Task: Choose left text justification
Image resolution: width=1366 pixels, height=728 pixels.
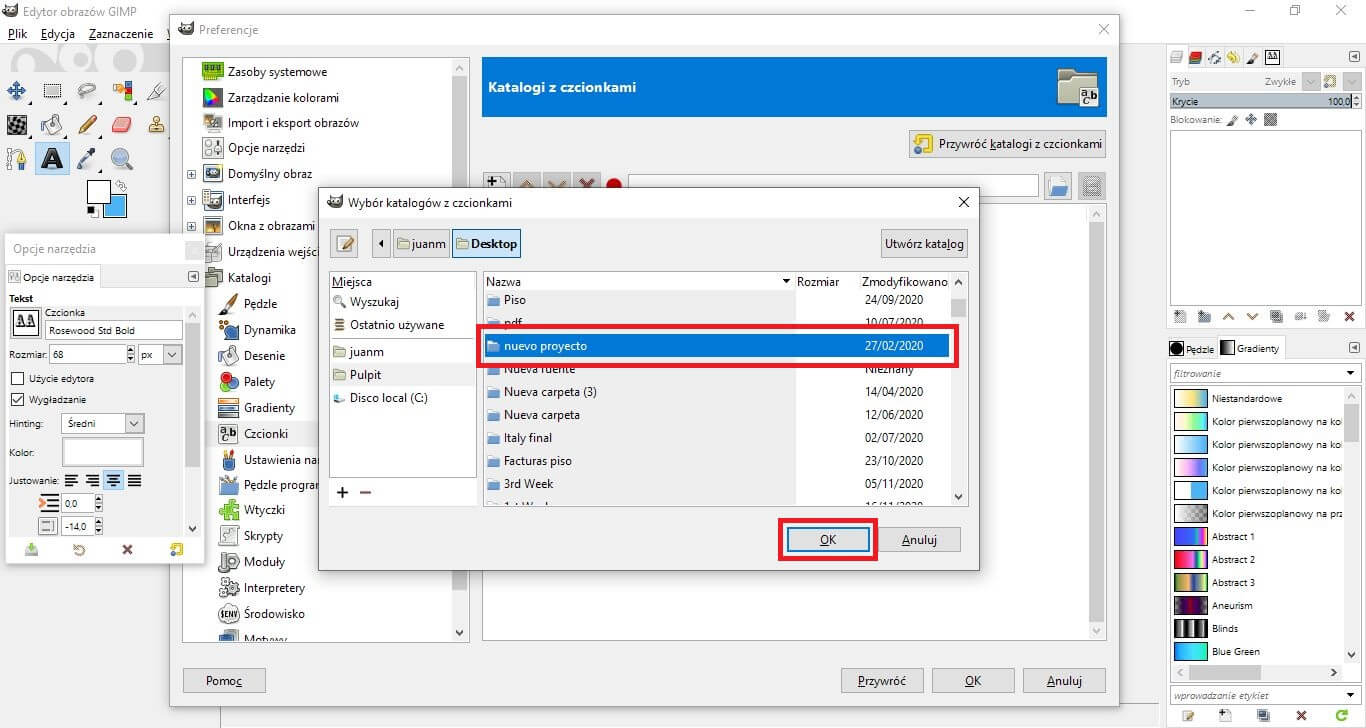Action: (x=71, y=481)
